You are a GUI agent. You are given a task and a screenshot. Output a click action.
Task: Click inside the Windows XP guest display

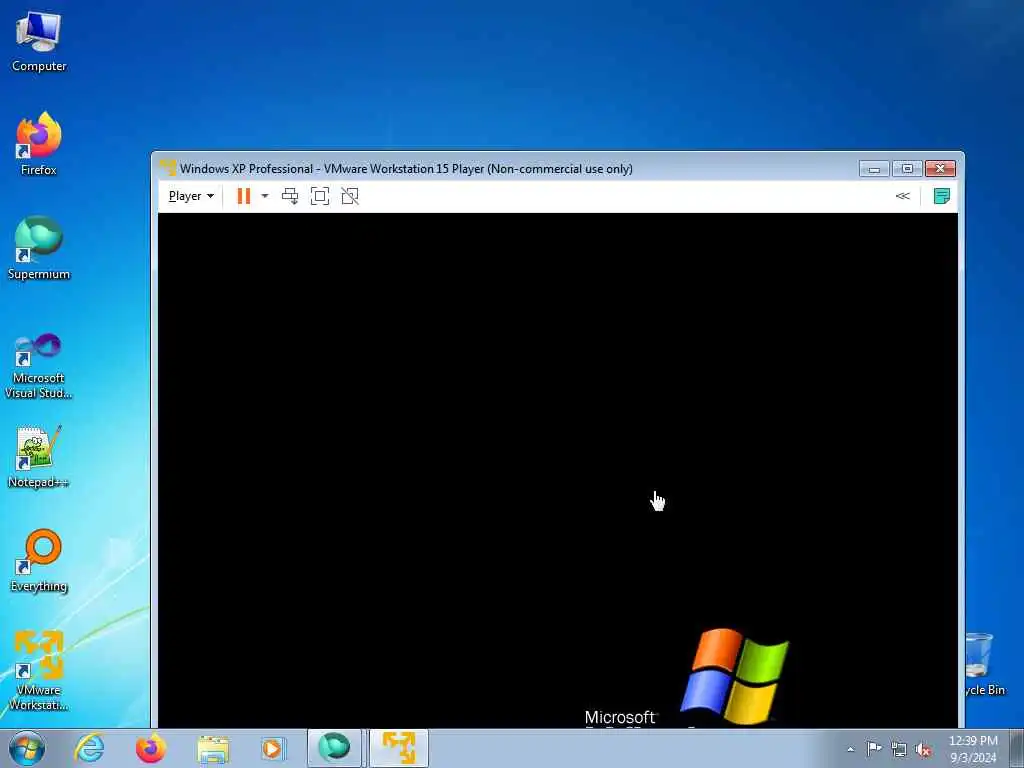coord(558,470)
